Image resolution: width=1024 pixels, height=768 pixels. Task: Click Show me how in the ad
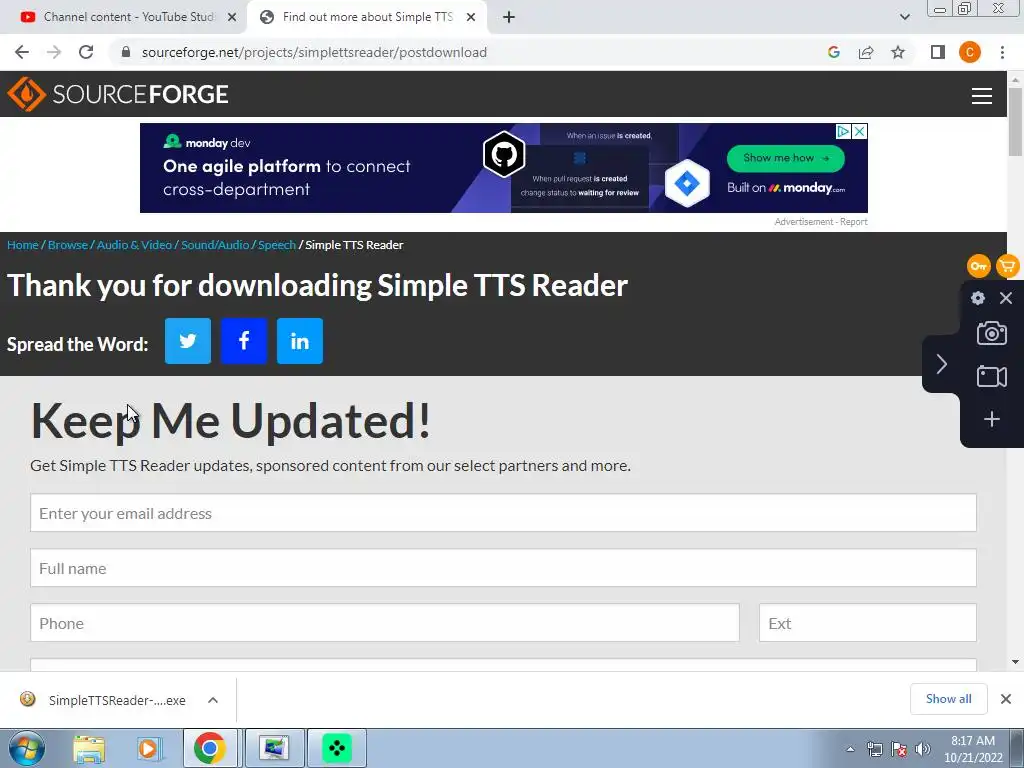click(786, 158)
